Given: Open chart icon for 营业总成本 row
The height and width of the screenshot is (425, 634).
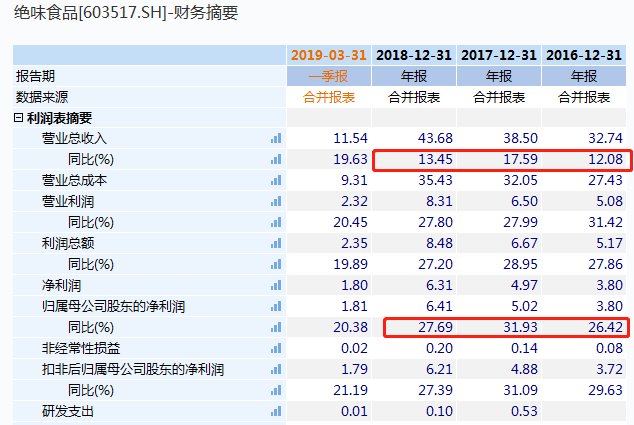Looking at the screenshot, I should click(x=276, y=180).
